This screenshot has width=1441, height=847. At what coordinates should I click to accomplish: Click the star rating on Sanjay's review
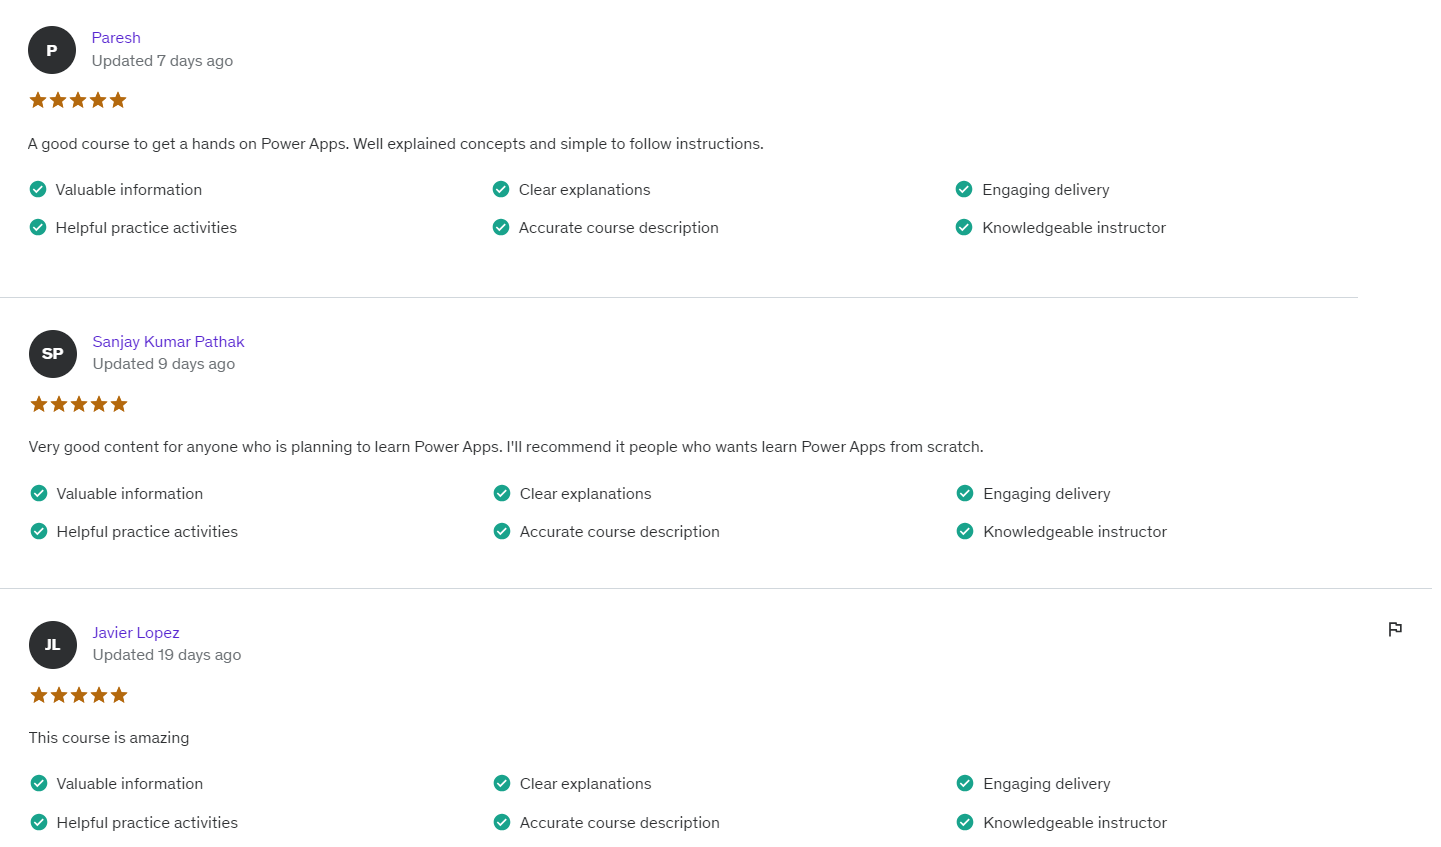click(79, 404)
